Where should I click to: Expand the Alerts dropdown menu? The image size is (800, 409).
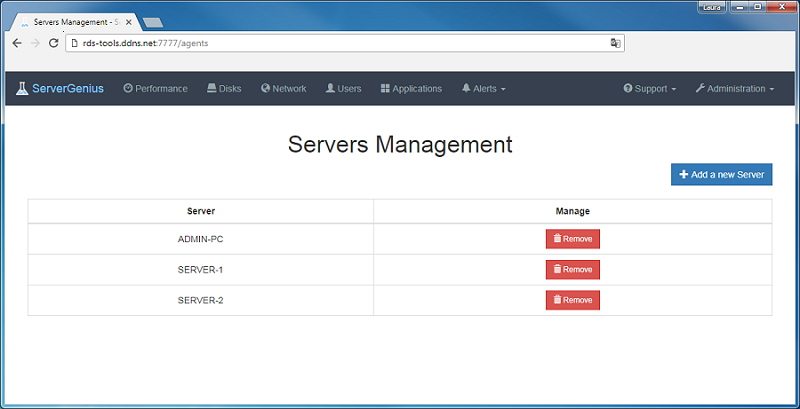pyautogui.click(x=483, y=89)
